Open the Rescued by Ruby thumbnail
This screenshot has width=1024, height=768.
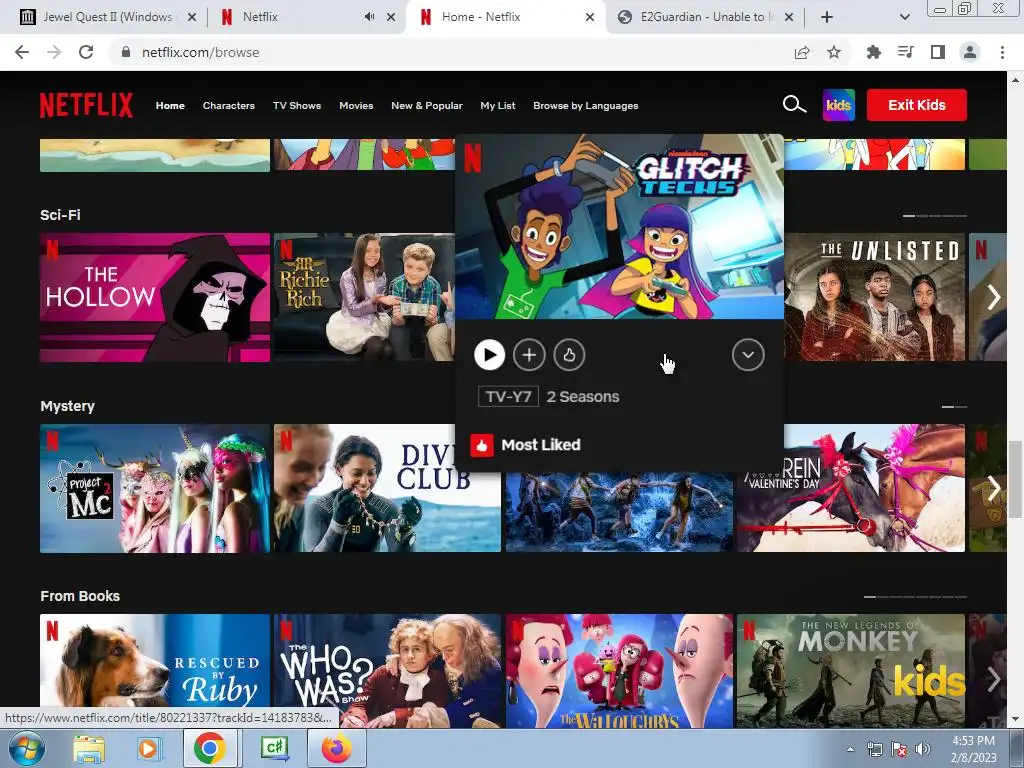click(x=155, y=671)
